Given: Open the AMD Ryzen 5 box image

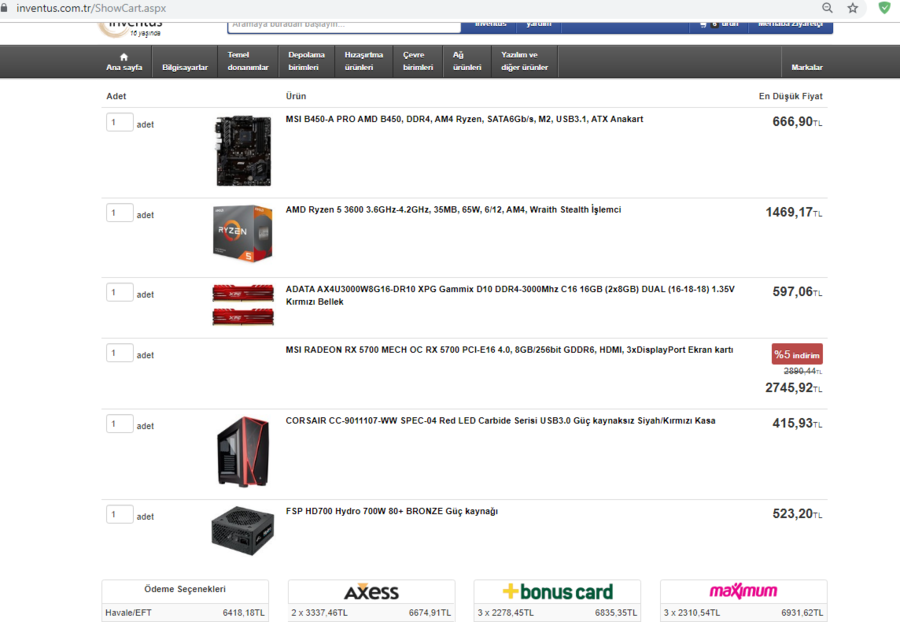Looking at the screenshot, I should pos(243,234).
